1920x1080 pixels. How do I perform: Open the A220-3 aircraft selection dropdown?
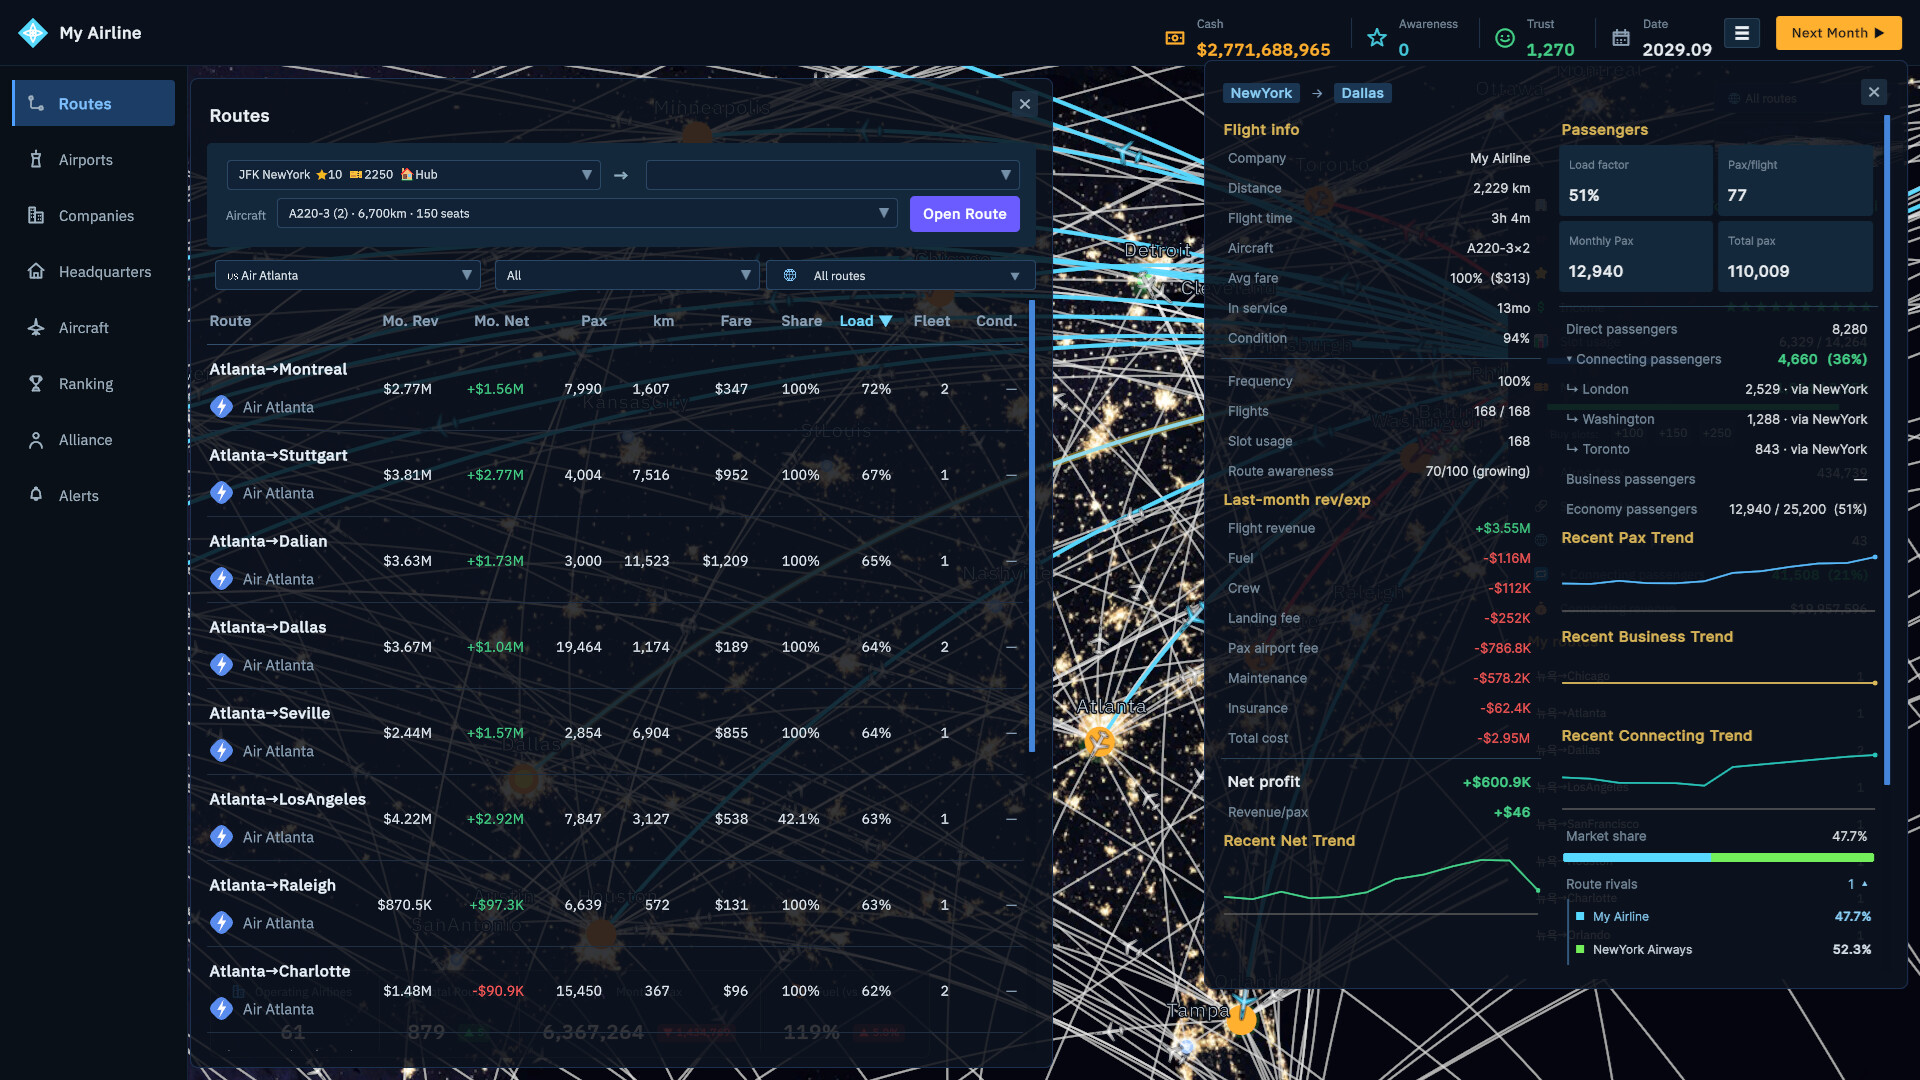point(587,214)
